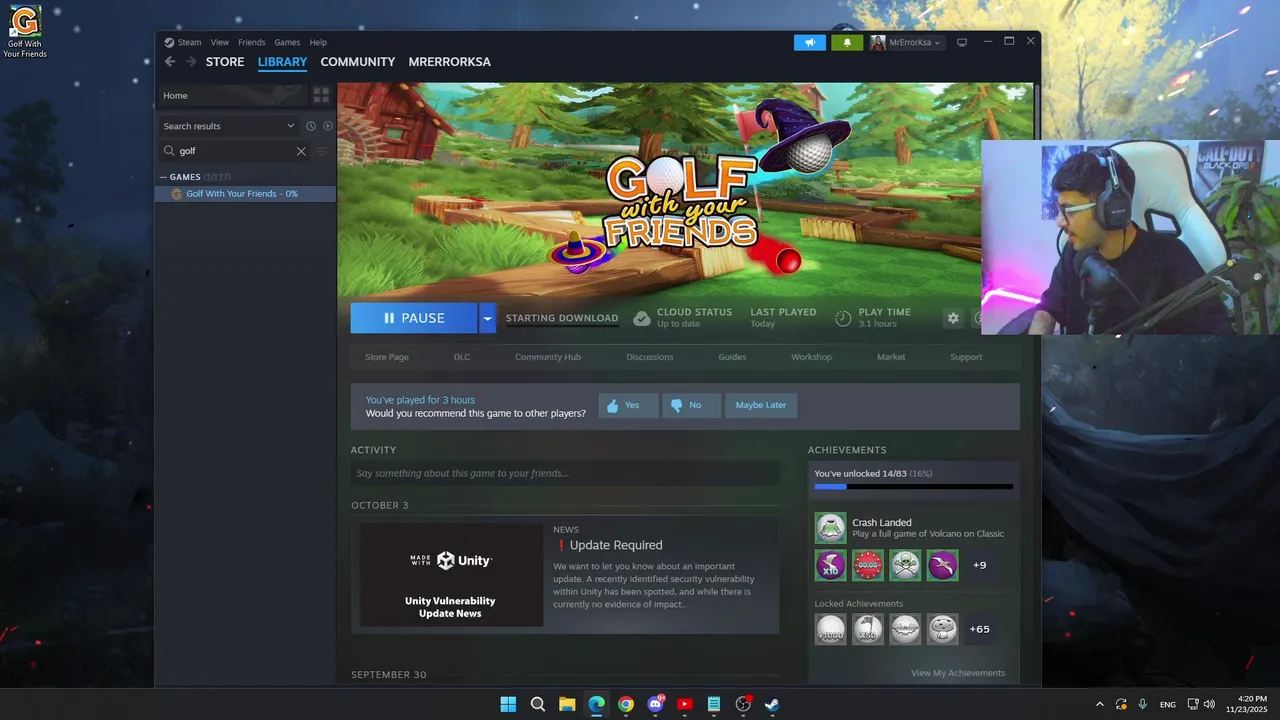Open the Help menu
This screenshot has width=1280, height=720.
(x=318, y=43)
